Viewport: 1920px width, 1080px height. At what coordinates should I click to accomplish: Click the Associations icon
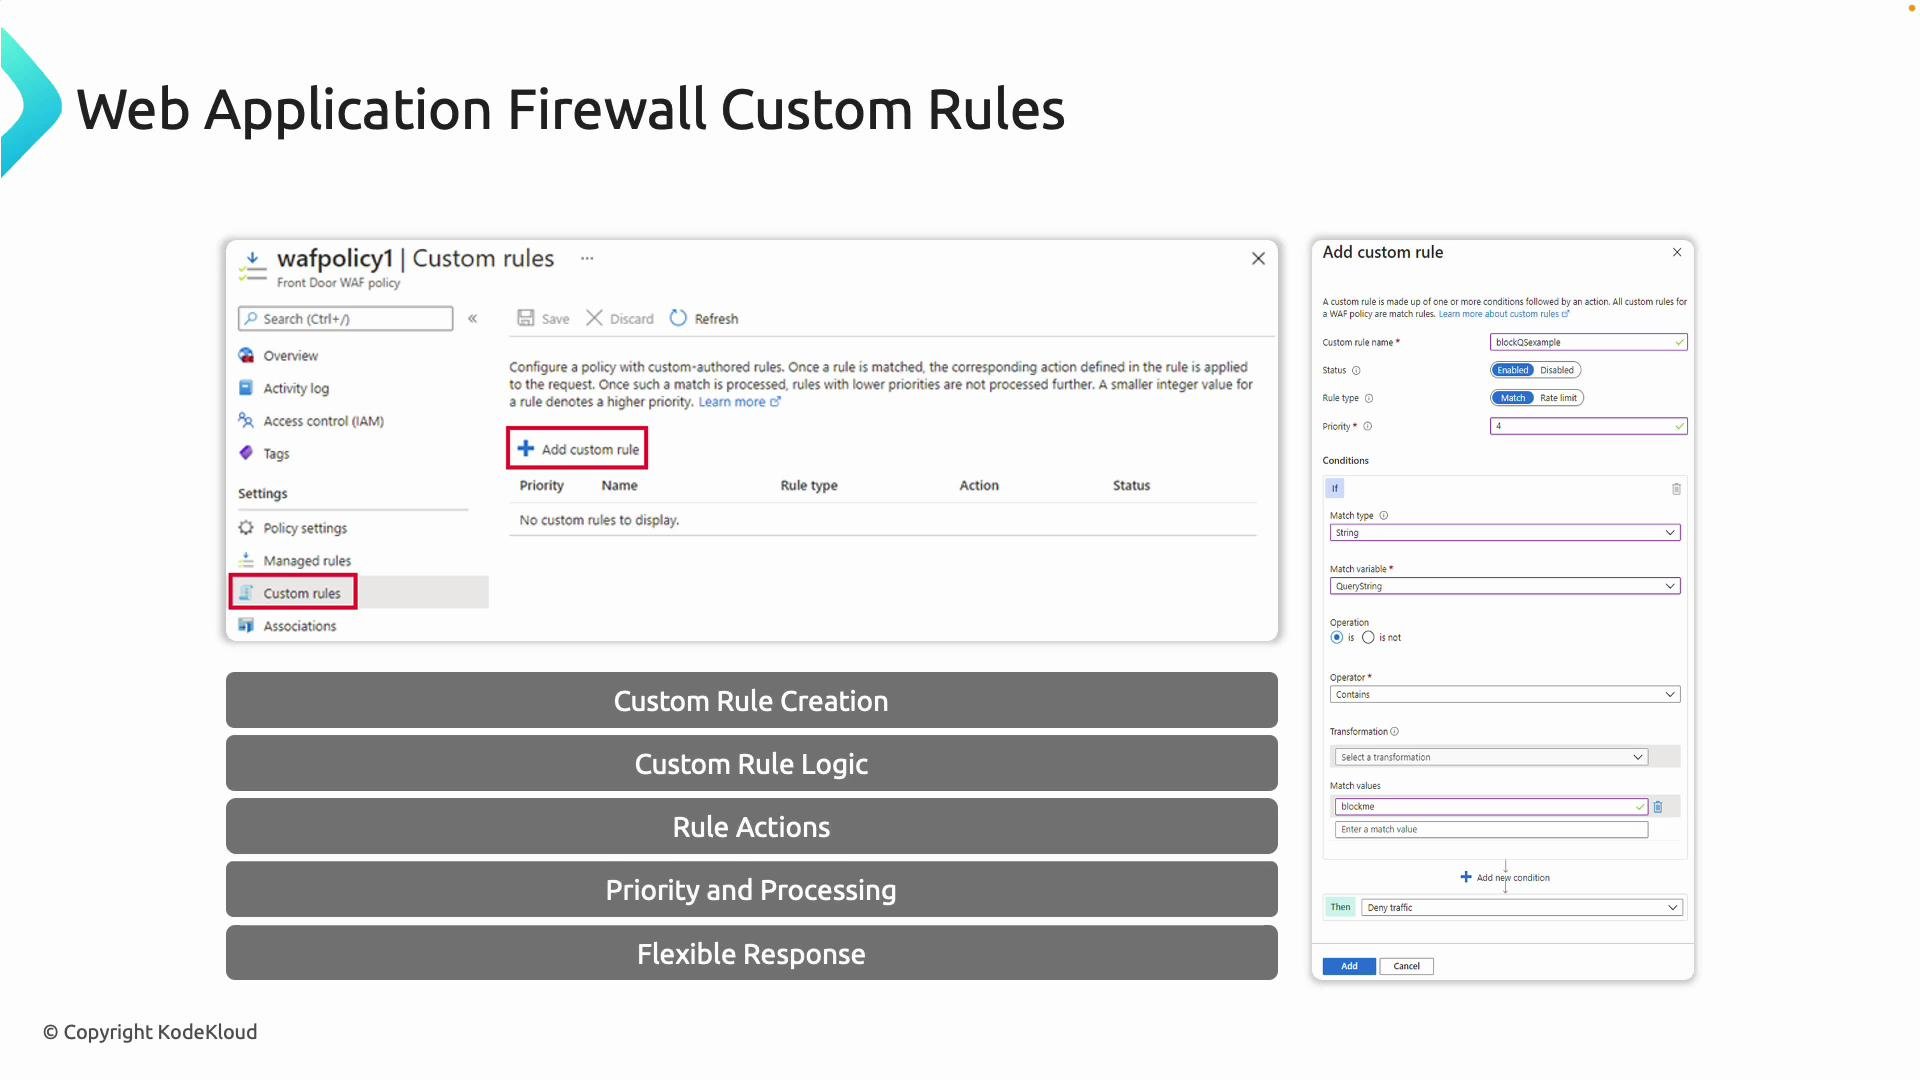[x=246, y=626]
